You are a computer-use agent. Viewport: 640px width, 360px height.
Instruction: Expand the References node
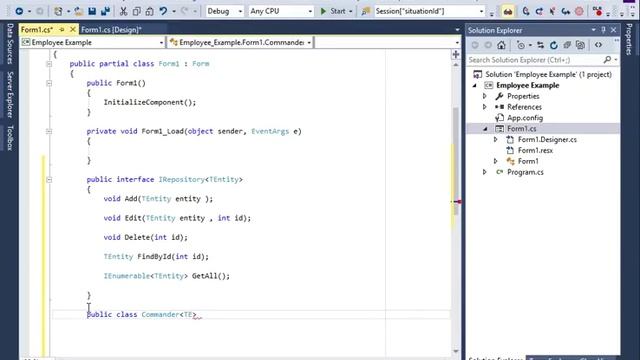click(485, 107)
